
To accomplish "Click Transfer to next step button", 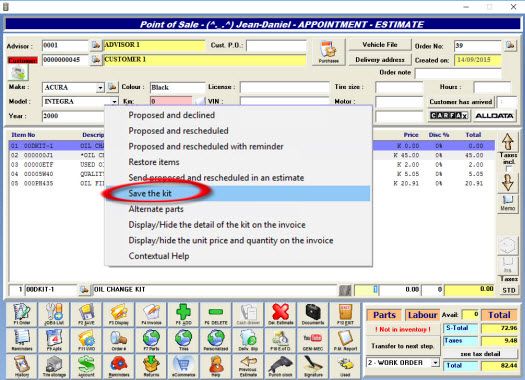I will [402, 346].
